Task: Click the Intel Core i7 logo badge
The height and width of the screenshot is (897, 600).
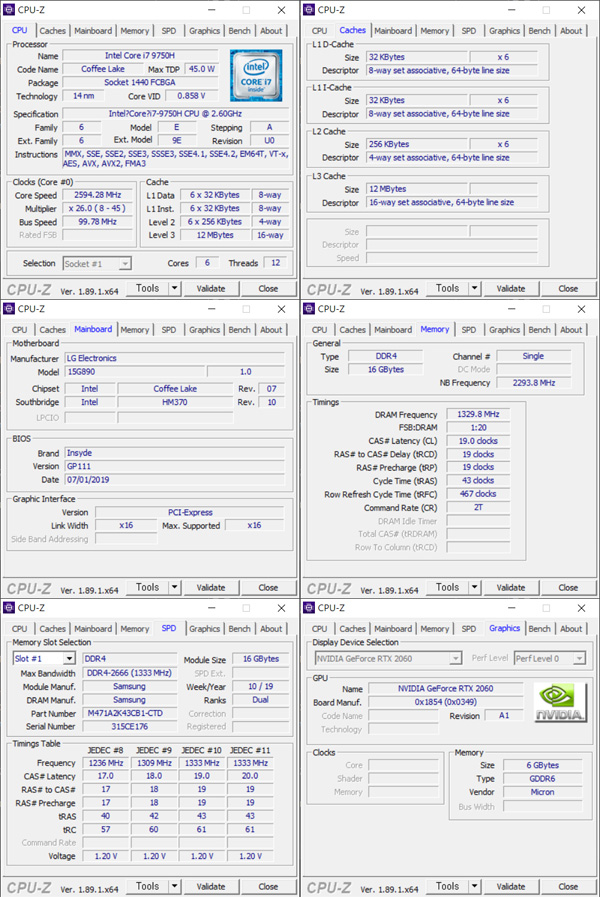Action: point(256,76)
